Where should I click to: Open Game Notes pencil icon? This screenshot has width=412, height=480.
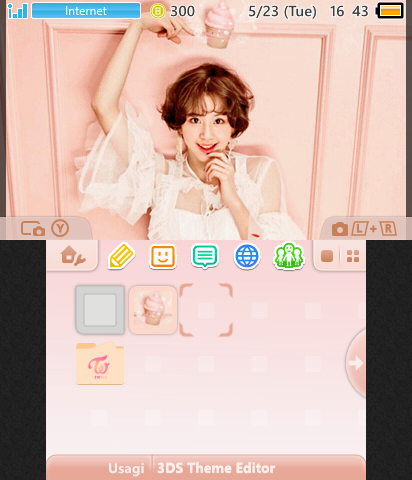(x=121, y=256)
